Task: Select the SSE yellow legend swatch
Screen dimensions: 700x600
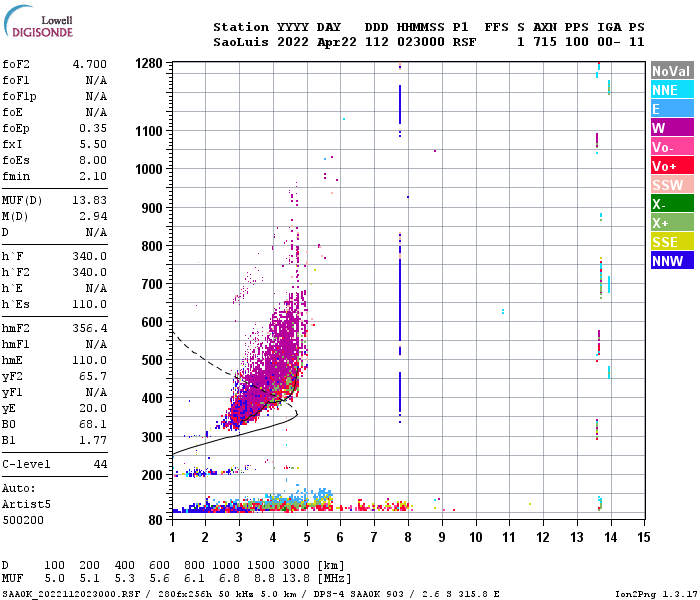Action: point(672,242)
